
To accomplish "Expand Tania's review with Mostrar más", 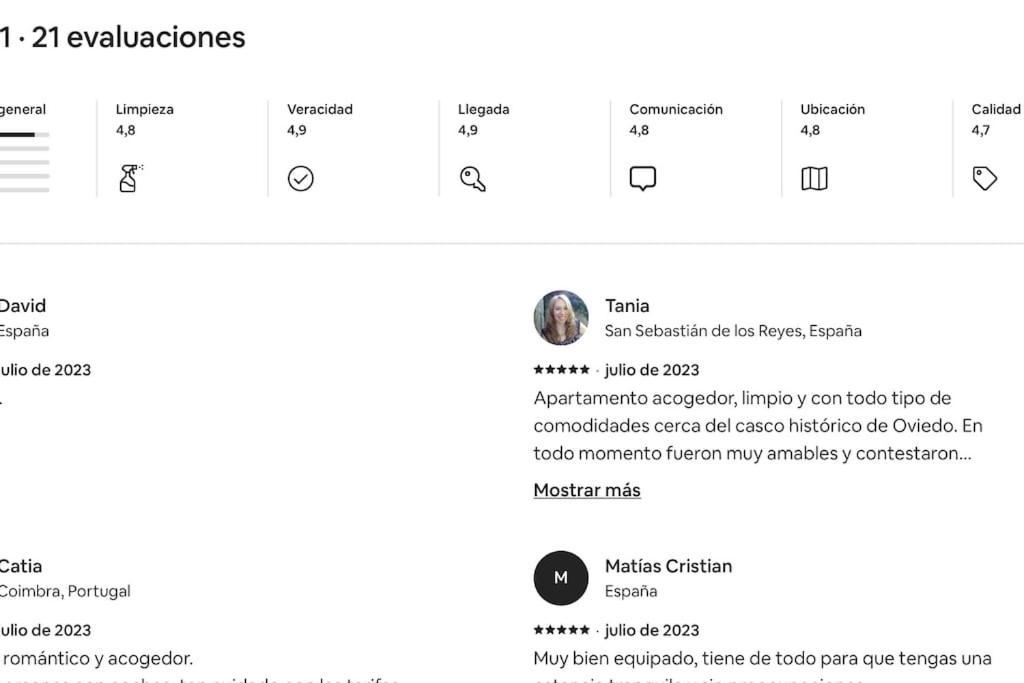I will (x=587, y=490).
